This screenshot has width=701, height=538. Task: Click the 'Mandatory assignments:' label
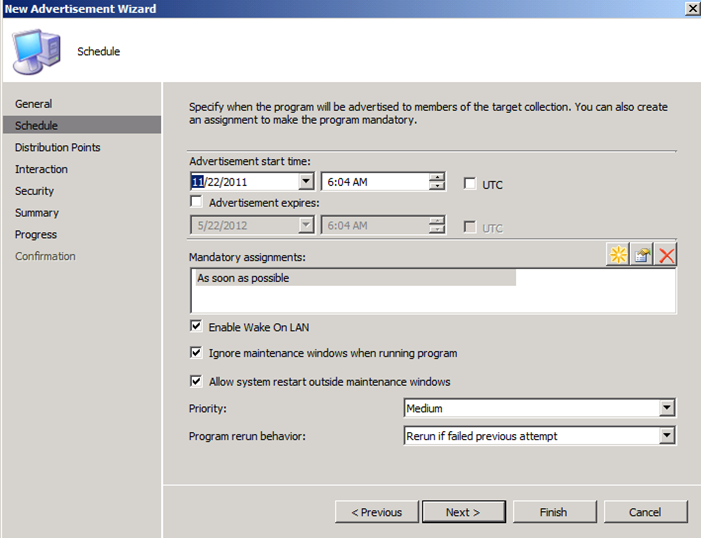click(x=247, y=257)
